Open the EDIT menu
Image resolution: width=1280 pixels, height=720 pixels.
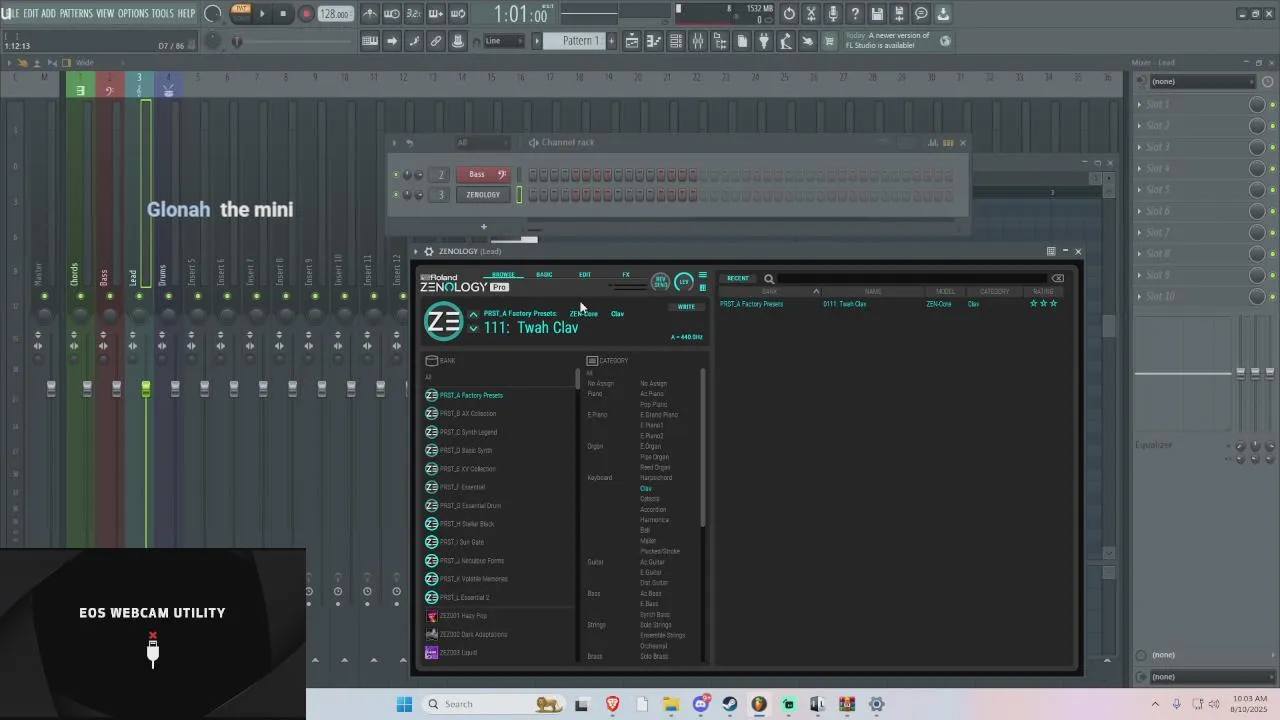[x=31, y=13]
